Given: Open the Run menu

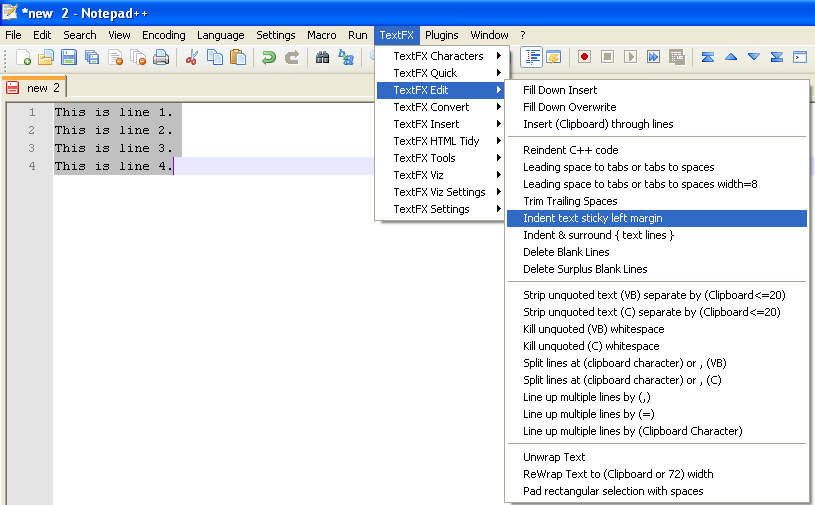Looking at the screenshot, I should 358,35.
